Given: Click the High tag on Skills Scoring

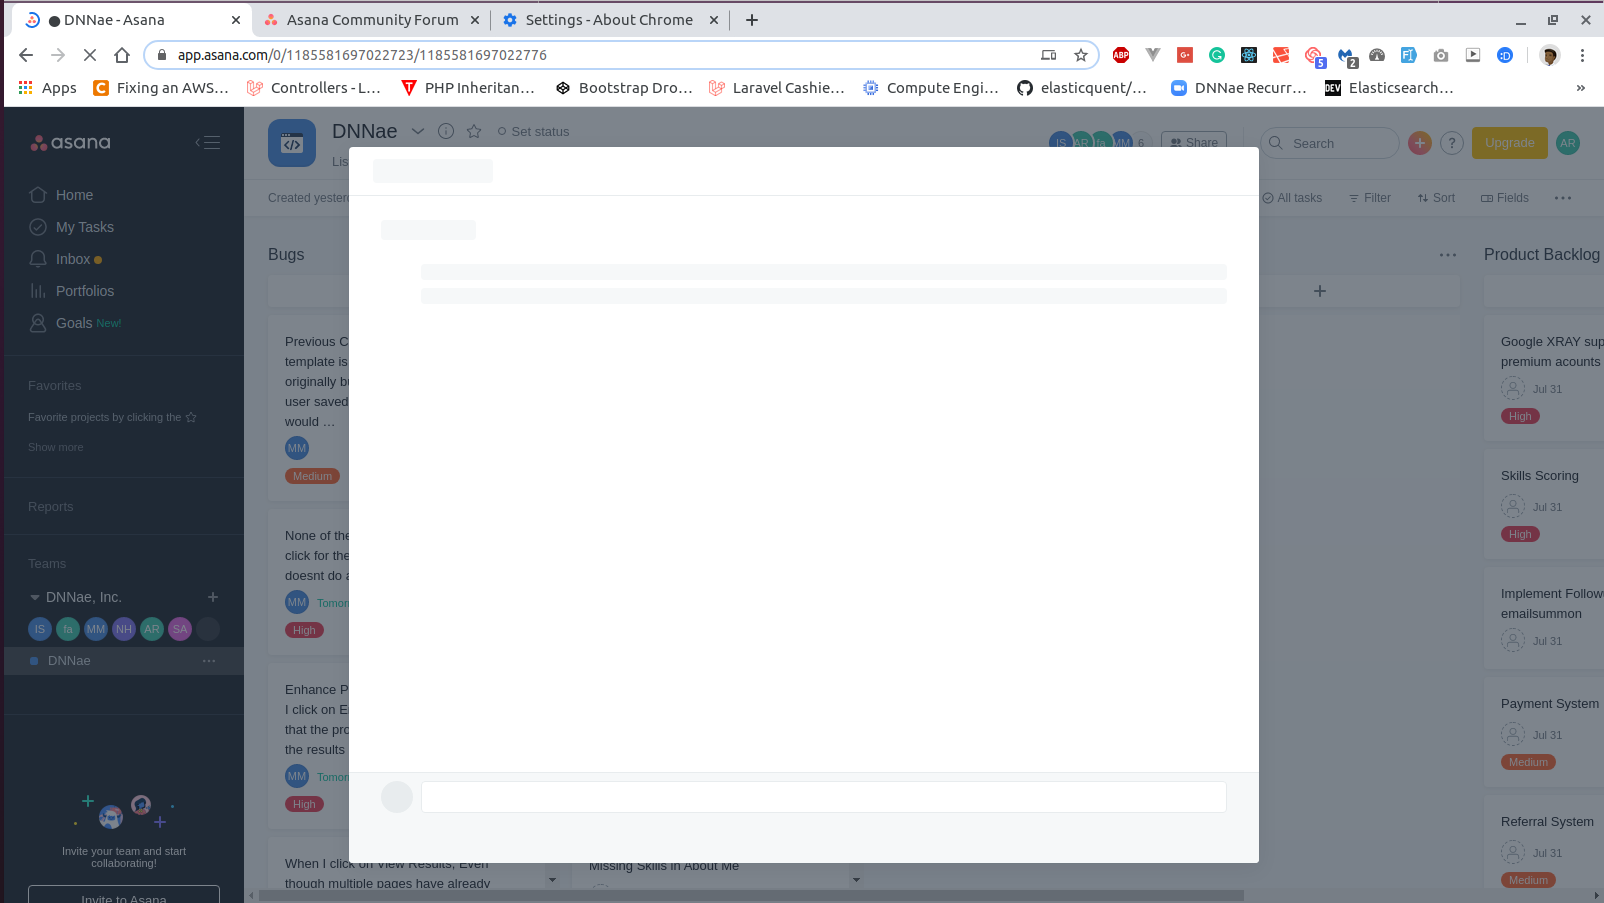Looking at the screenshot, I should tap(1520, 534).
